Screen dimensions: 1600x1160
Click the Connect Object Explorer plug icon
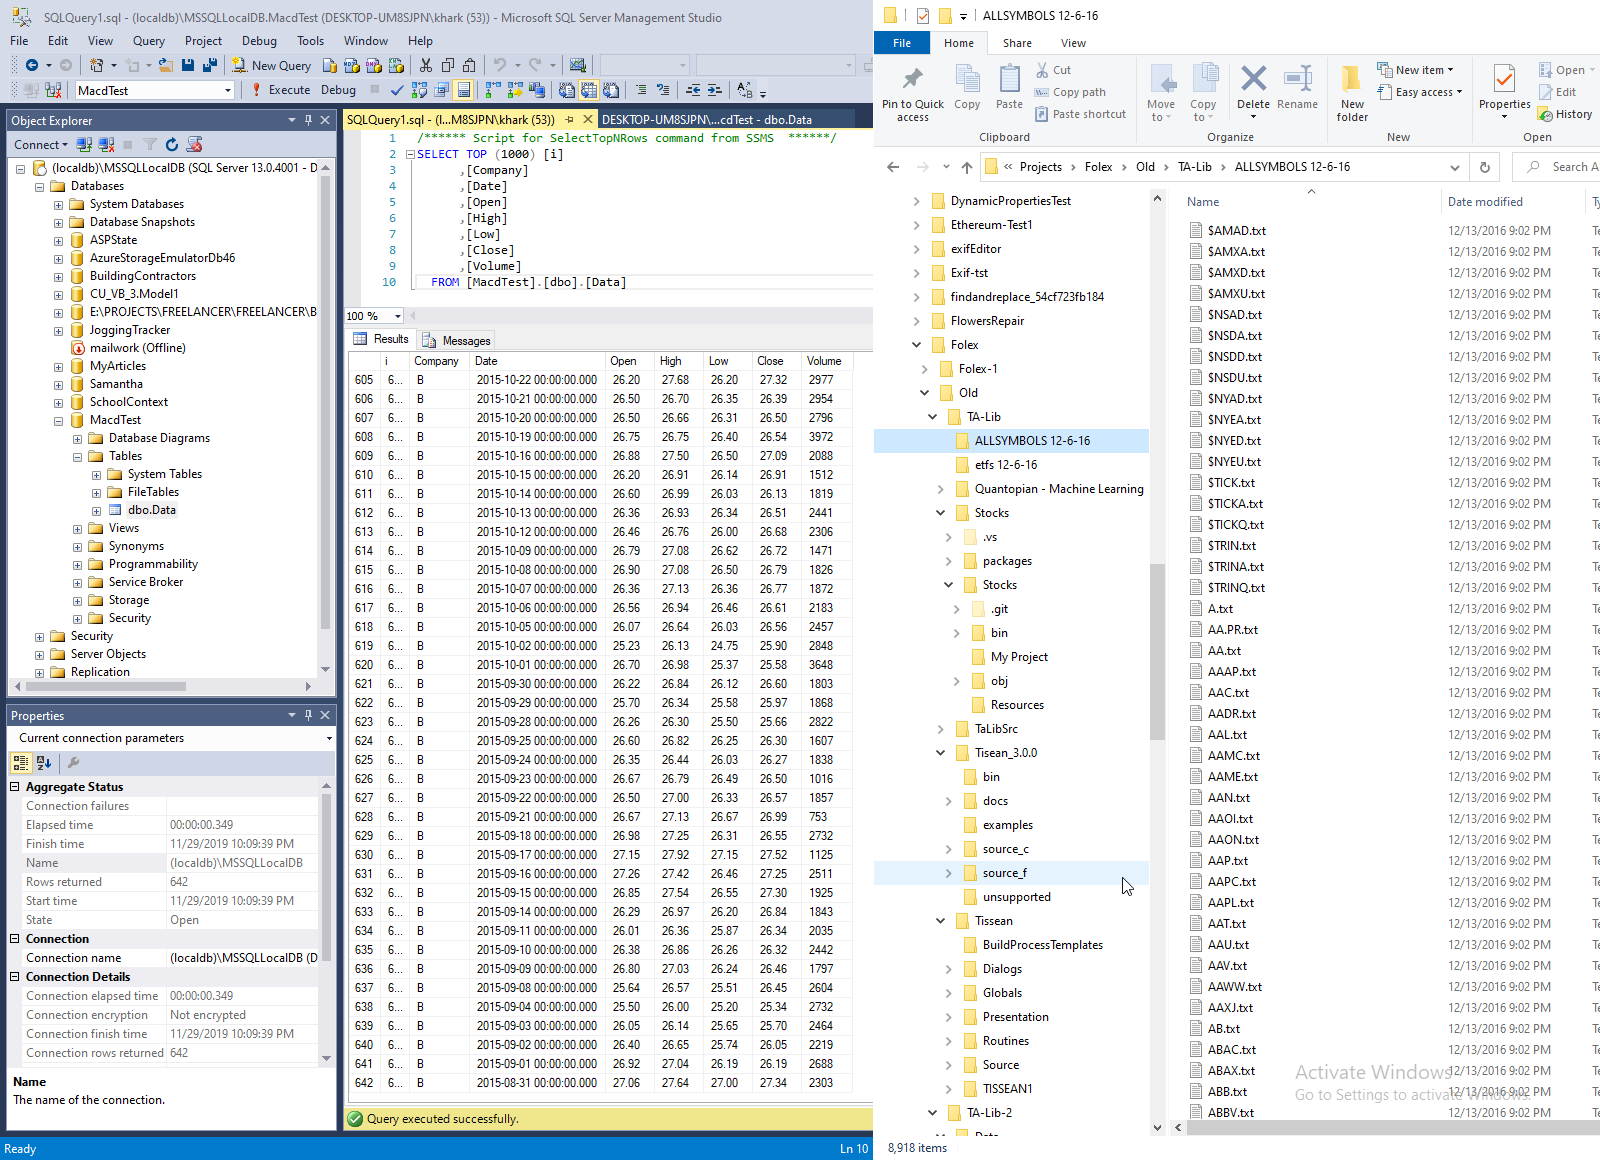[84, 145]
